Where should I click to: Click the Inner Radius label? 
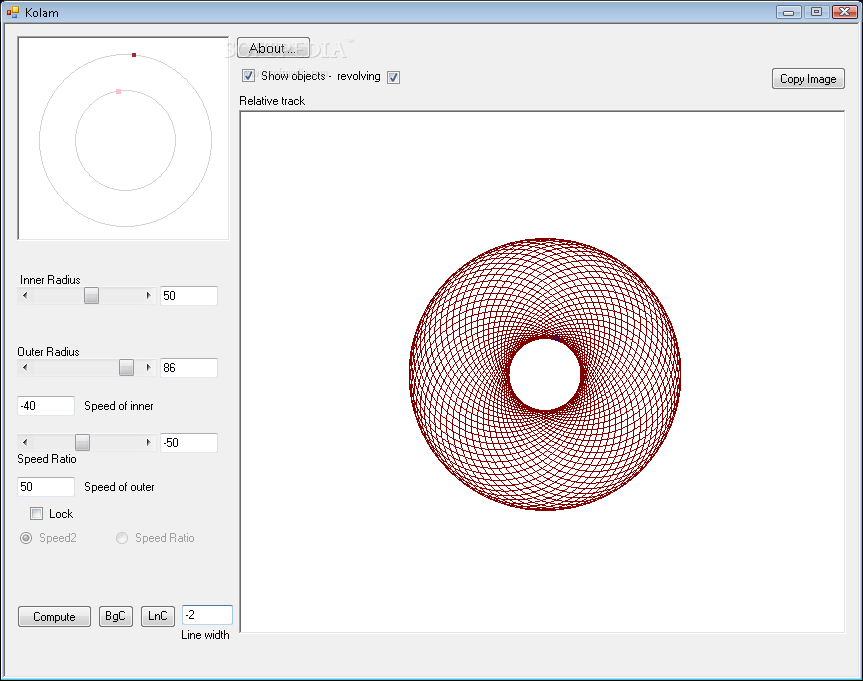pos(50,280)
